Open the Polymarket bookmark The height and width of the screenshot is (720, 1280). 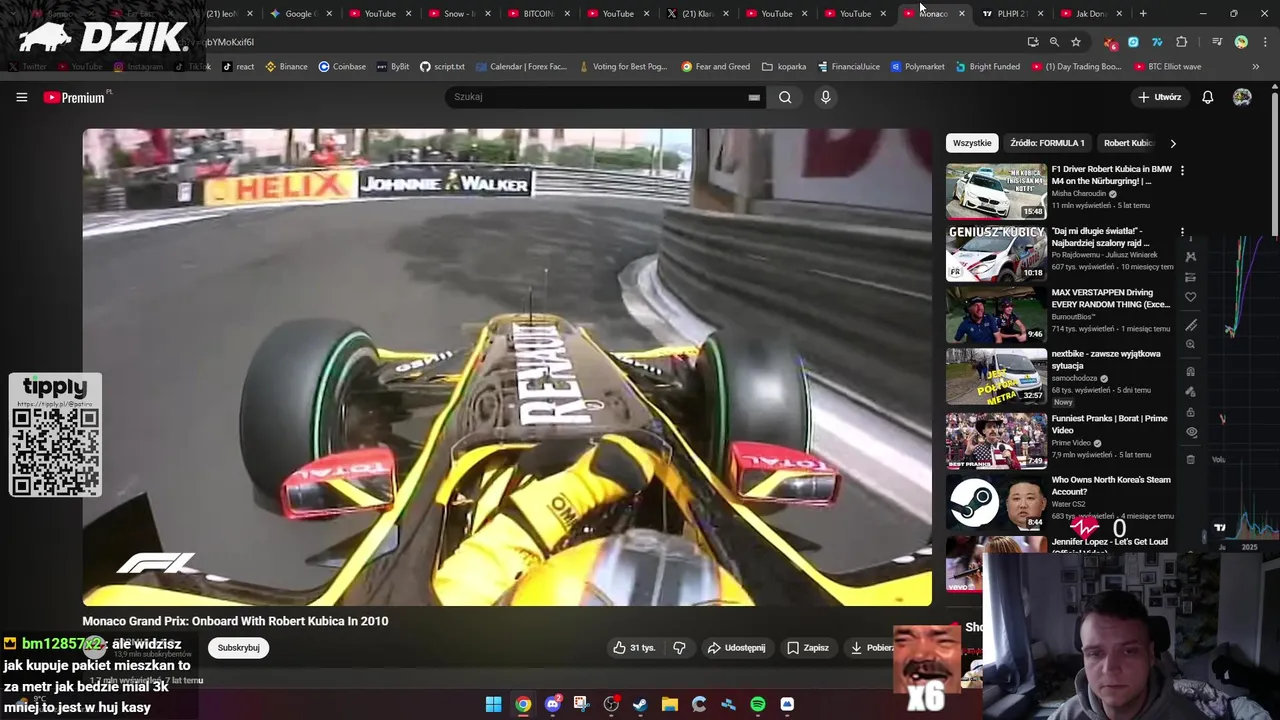(917, 67)
